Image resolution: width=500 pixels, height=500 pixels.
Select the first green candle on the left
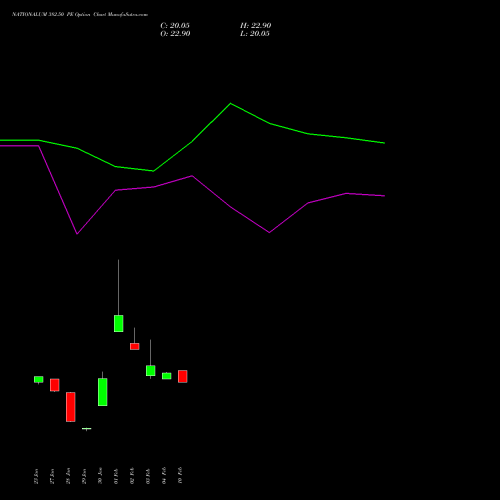click(x=39, y=379)
